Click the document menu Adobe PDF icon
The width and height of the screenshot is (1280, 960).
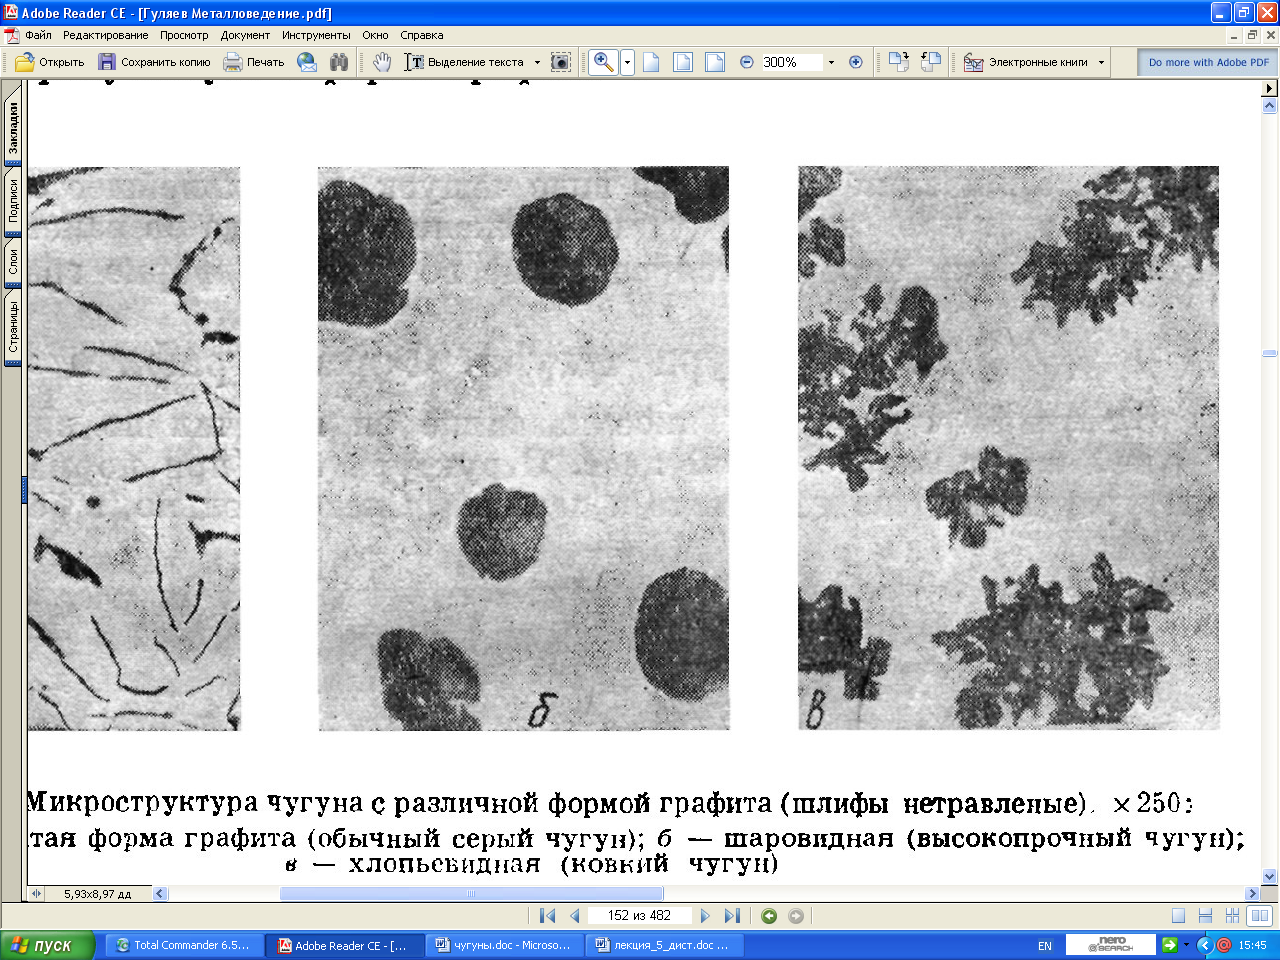click(x=12, y=35)
